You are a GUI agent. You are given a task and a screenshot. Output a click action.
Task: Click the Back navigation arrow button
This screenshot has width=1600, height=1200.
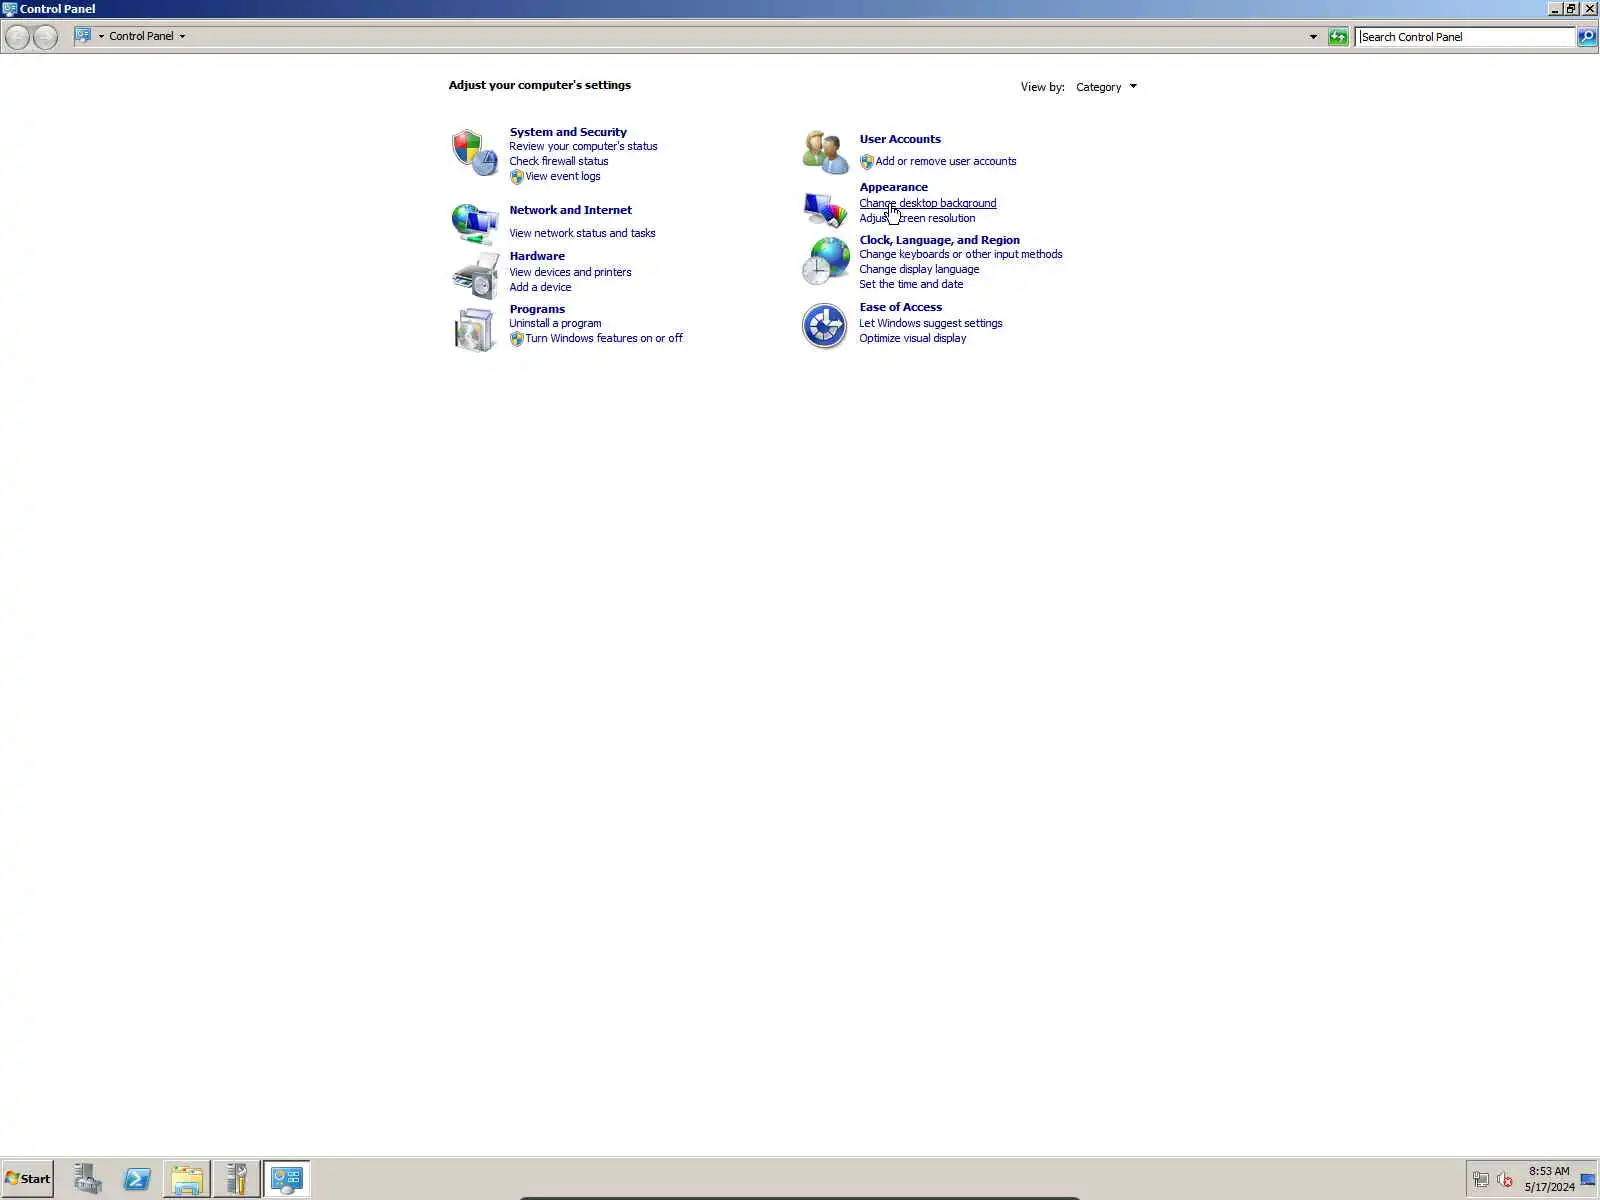pos(17,37)
